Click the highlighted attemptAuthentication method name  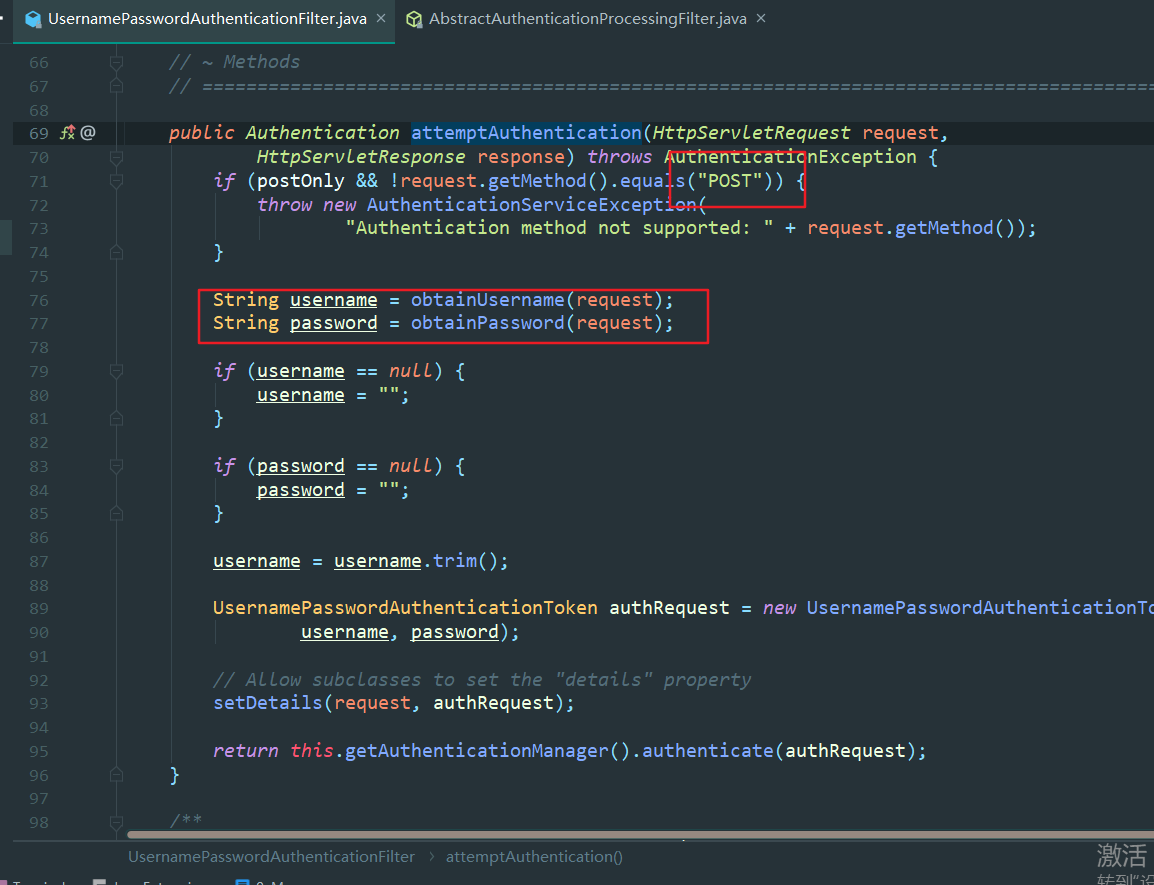point(526,133)
